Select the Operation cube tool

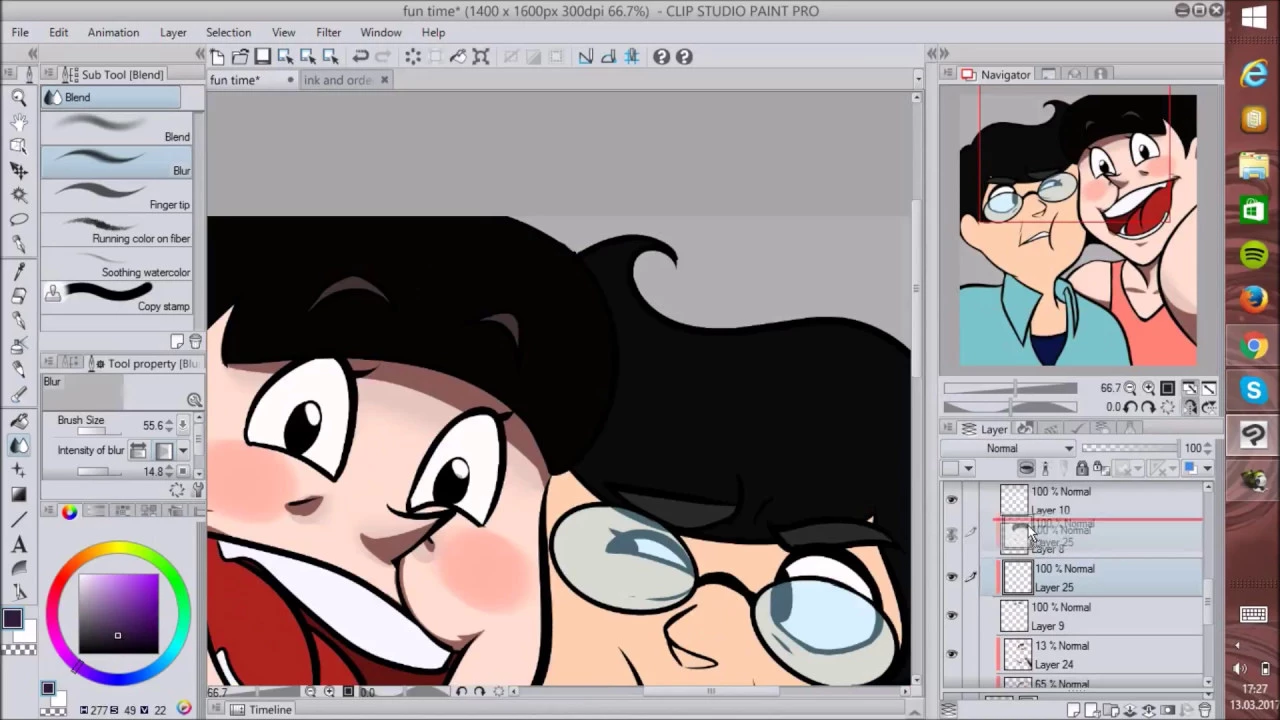19,146
